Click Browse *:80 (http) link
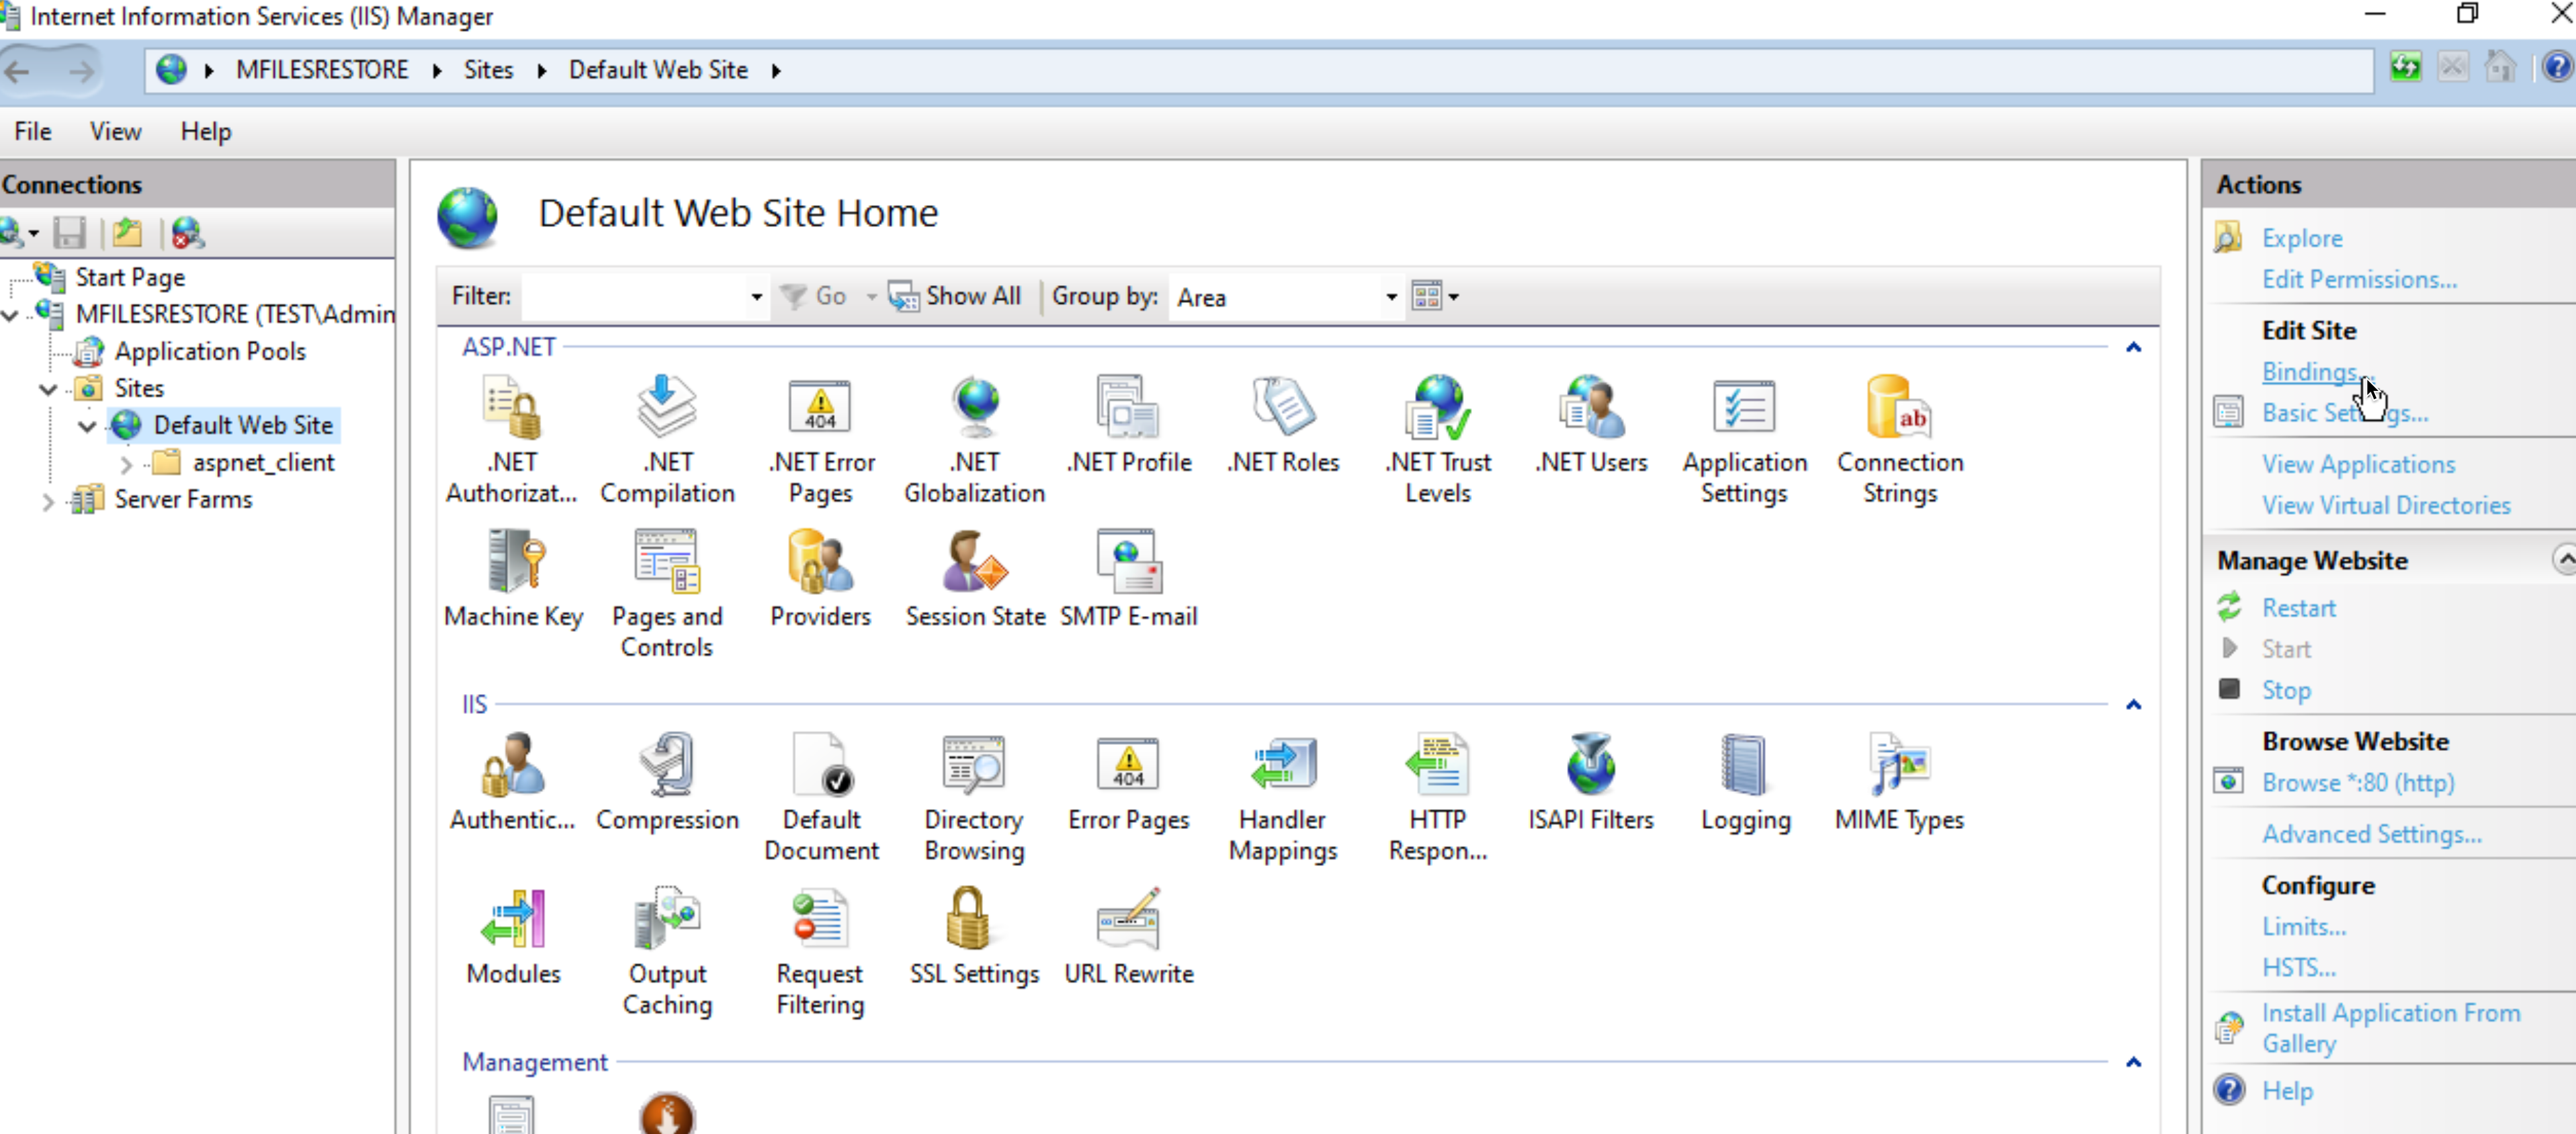This screenshot has width=2576, height=1134. tap(2358, 782)
